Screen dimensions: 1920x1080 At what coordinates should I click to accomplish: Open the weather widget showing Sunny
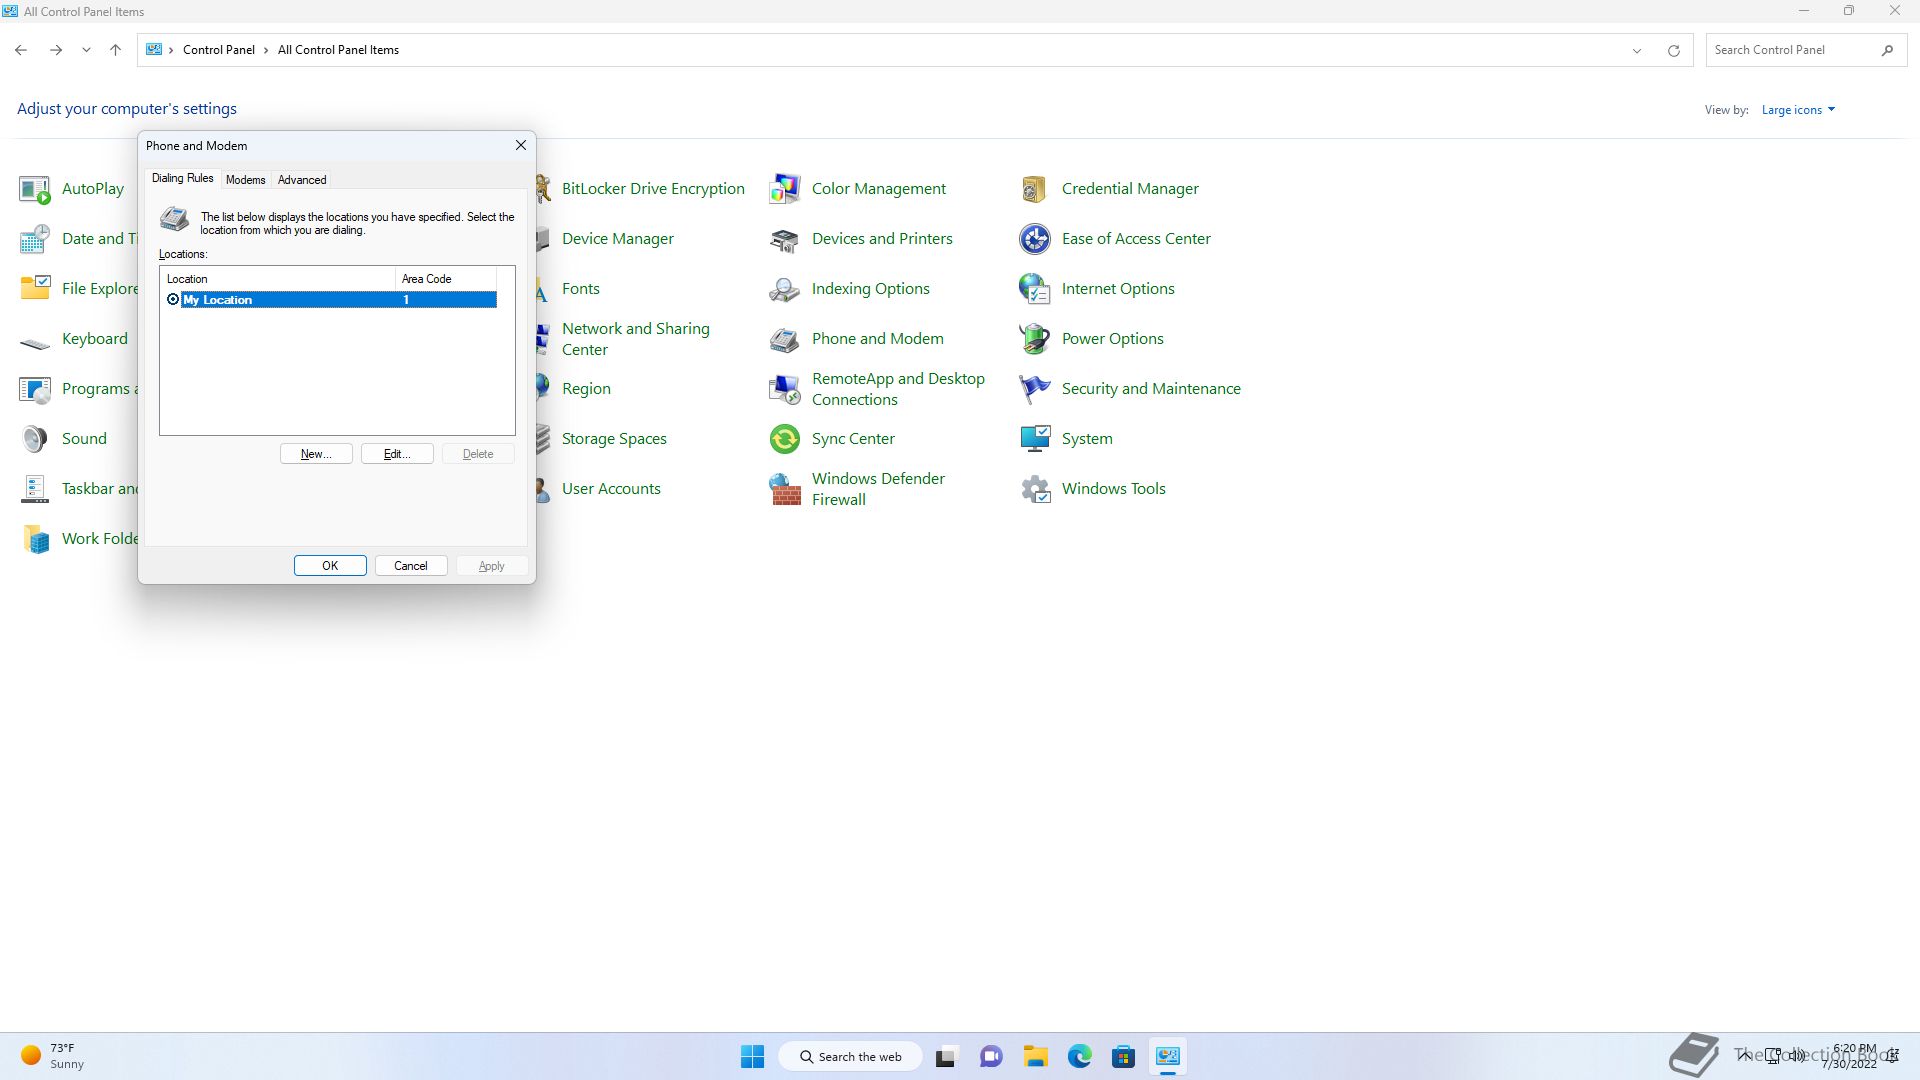point(53,1057)
